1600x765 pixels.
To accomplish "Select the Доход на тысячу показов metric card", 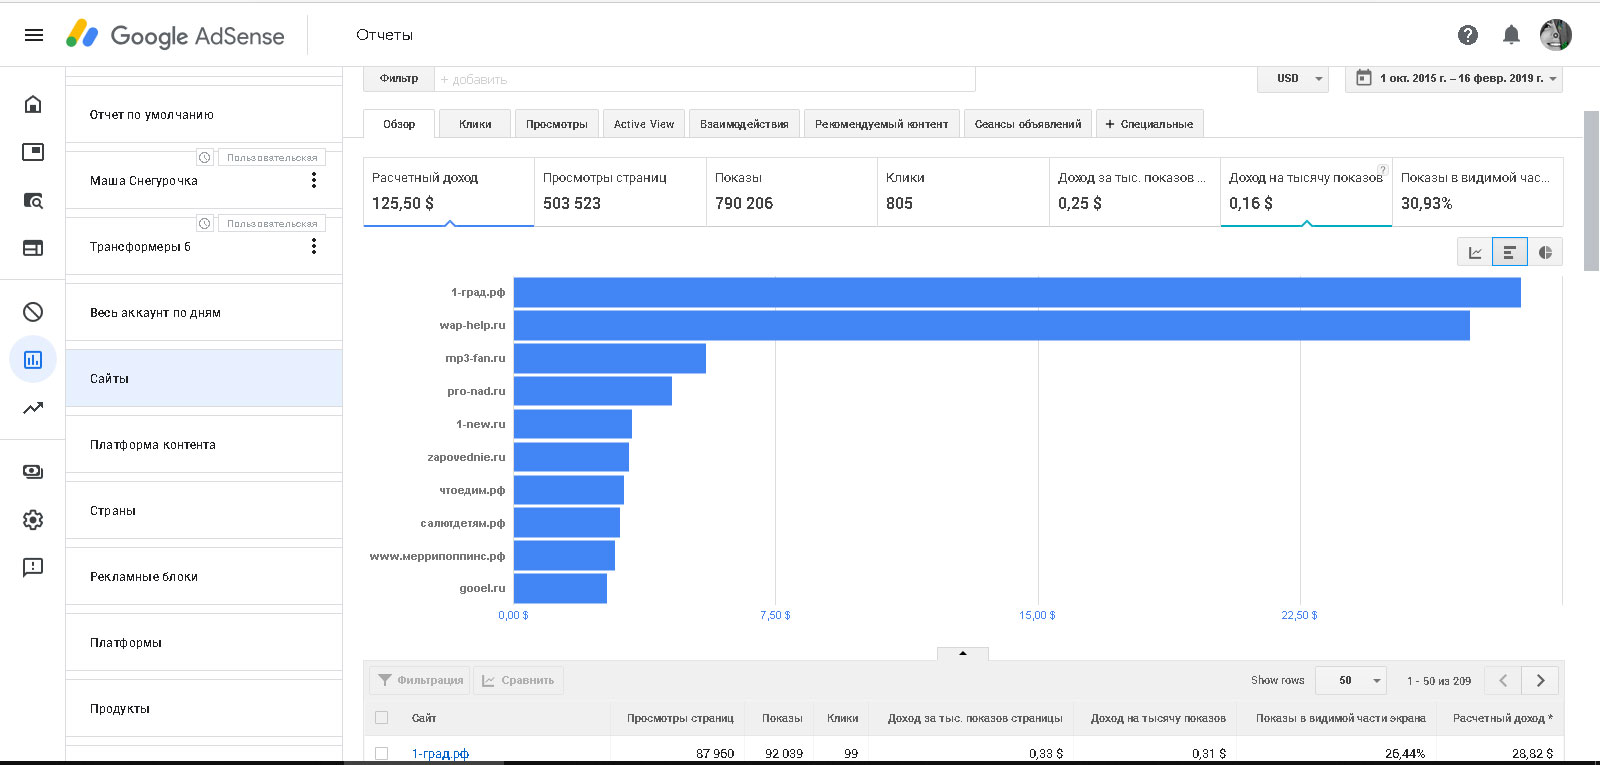I will pos(1306,191).
